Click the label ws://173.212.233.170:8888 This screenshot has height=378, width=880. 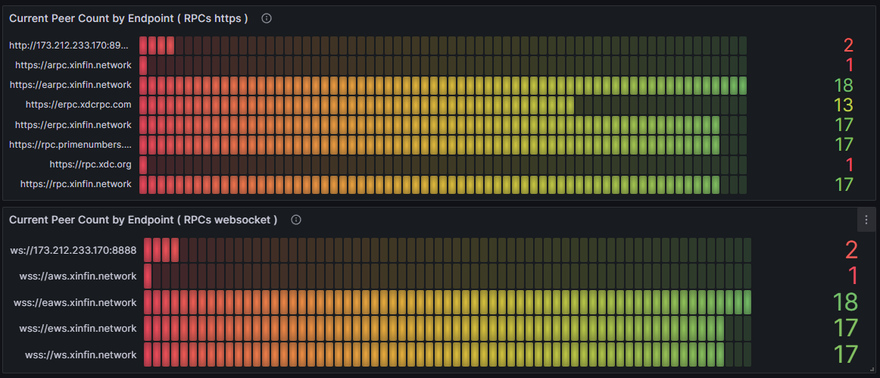pyautogui.click(x=73, y=250)
